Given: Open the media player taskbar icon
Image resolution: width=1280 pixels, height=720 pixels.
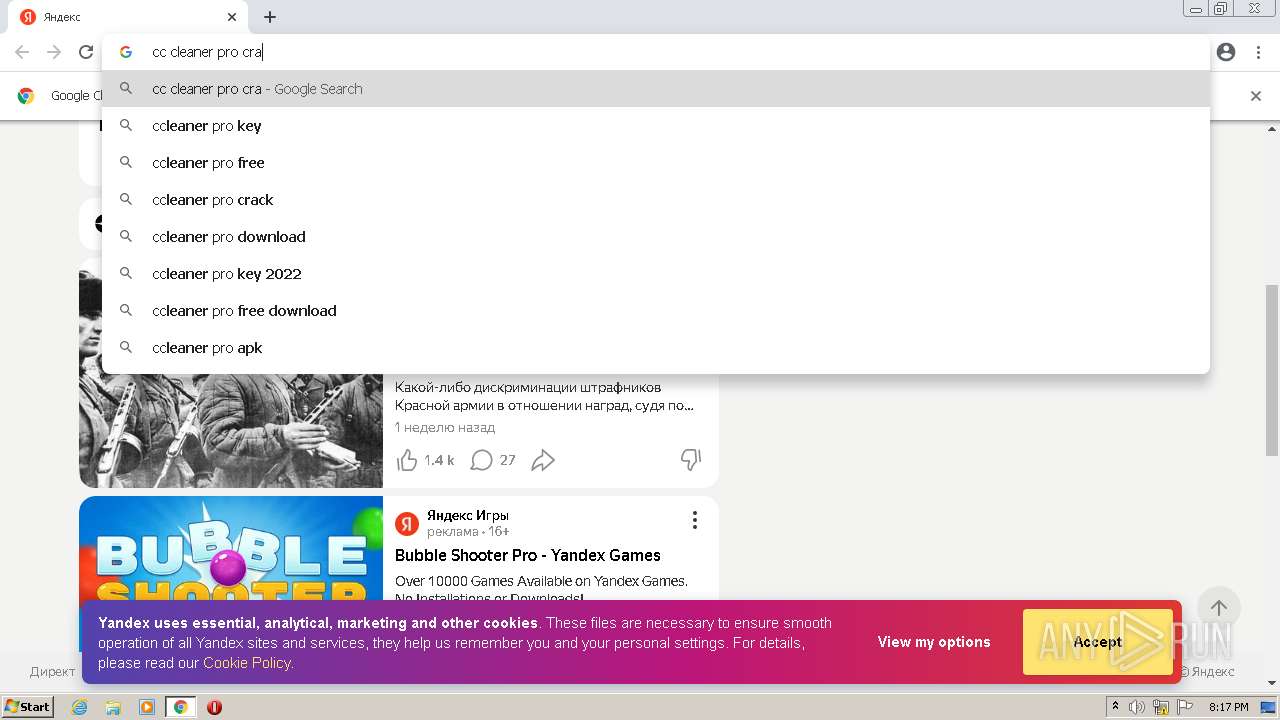Looking at the screenshot, I should (x=147, y=707).
